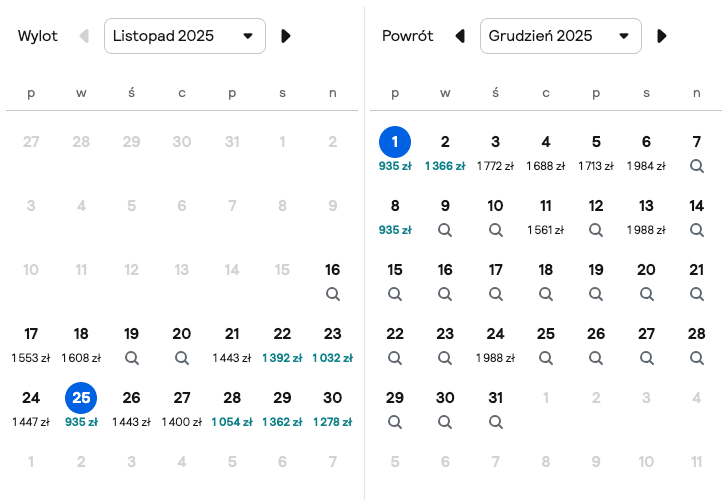
Task: Click magnifier icon under December 31
Action: pos(495,422)
